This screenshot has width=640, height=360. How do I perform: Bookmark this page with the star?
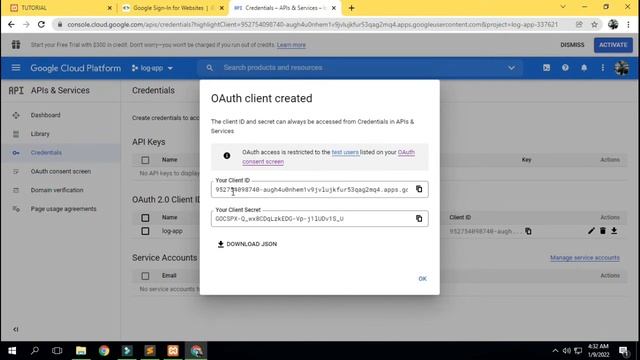click(x=594, y=24)
